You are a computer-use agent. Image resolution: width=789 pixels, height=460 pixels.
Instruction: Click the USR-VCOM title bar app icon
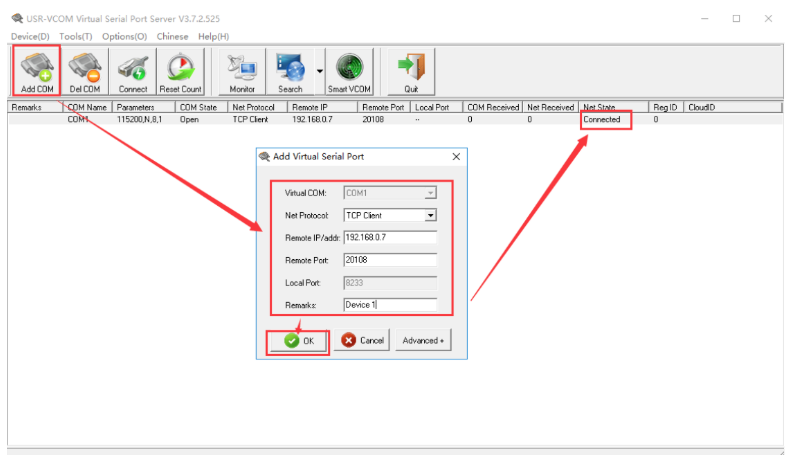pos(17,19)
